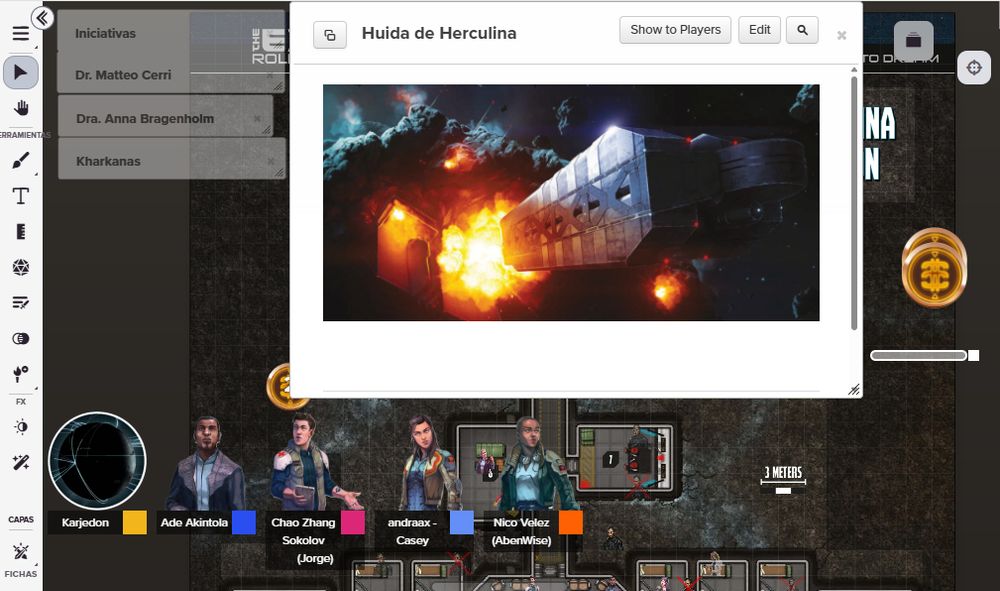Toggle the day/night brightness FX tool
The height and width of the screenshot is (591, 1000).
click(20, 427)
